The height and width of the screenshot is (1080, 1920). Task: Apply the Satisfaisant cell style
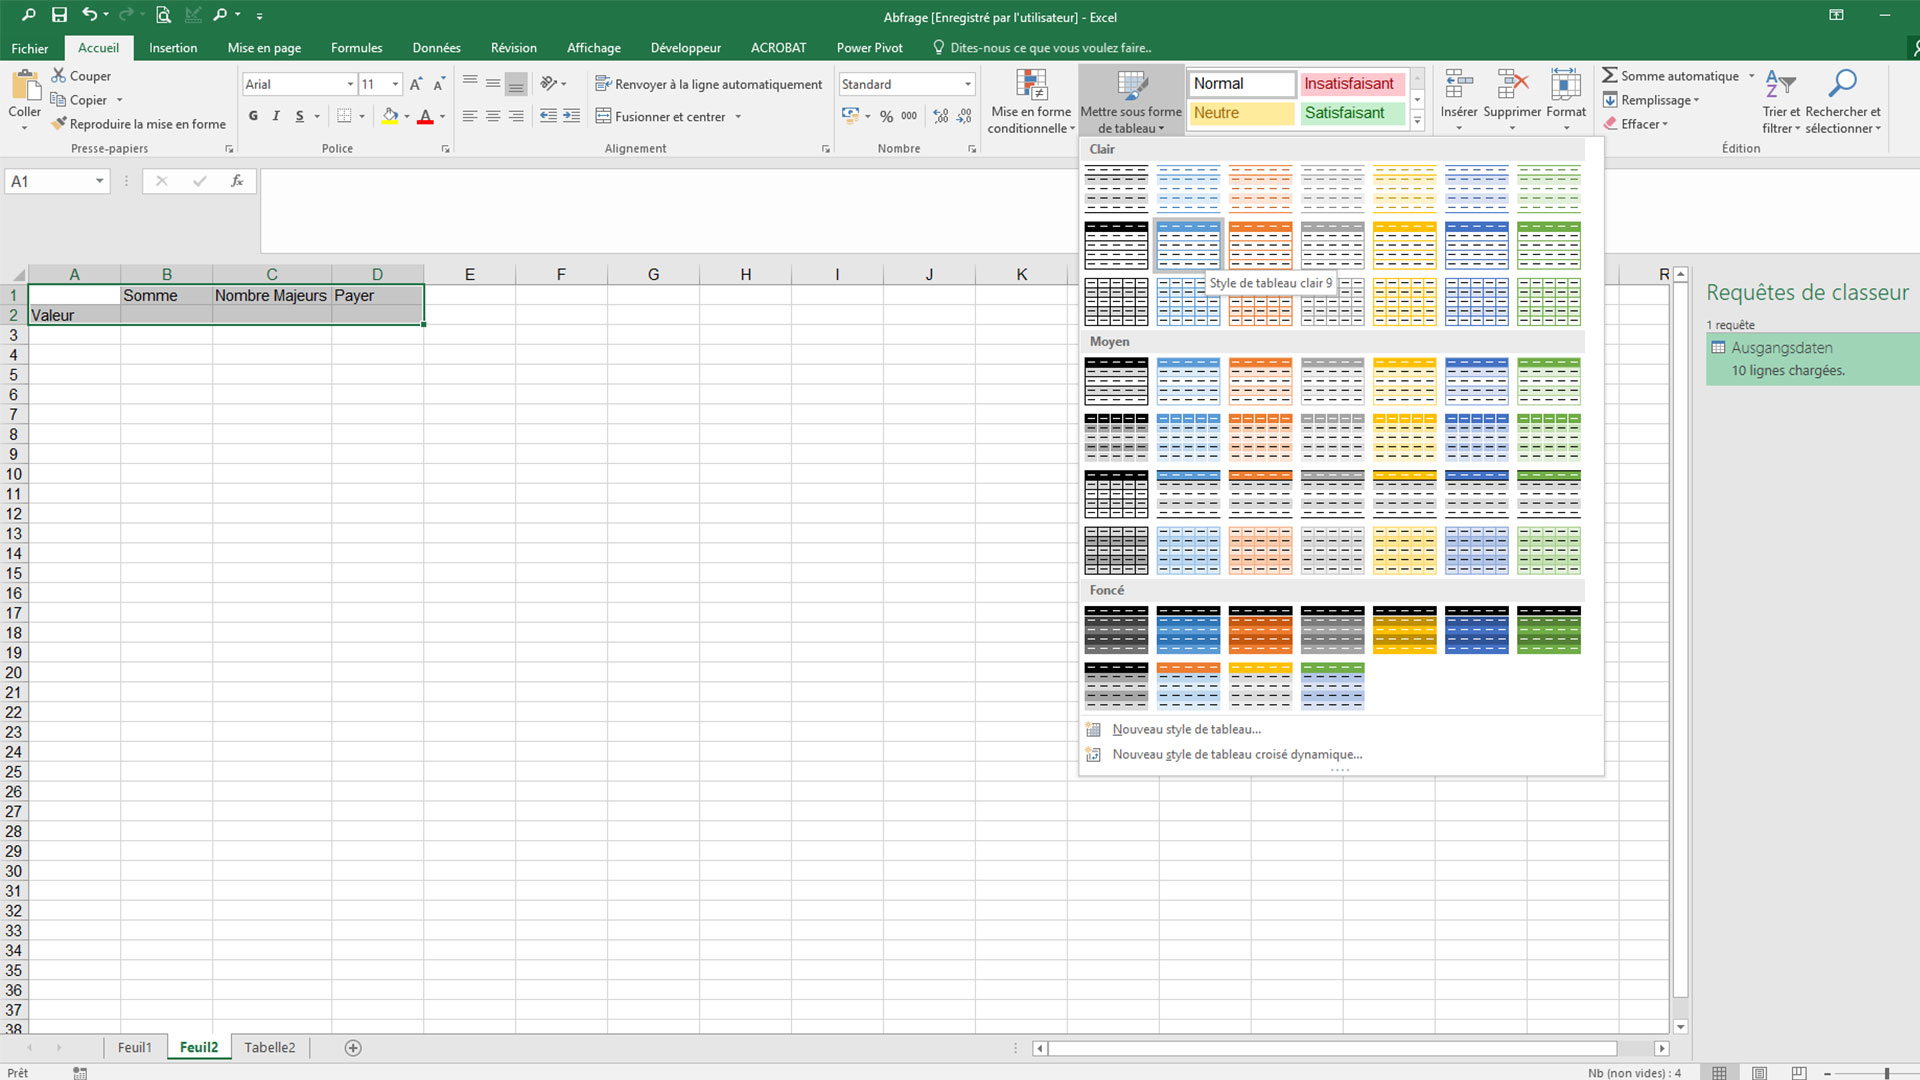[x=1352, y=113]
